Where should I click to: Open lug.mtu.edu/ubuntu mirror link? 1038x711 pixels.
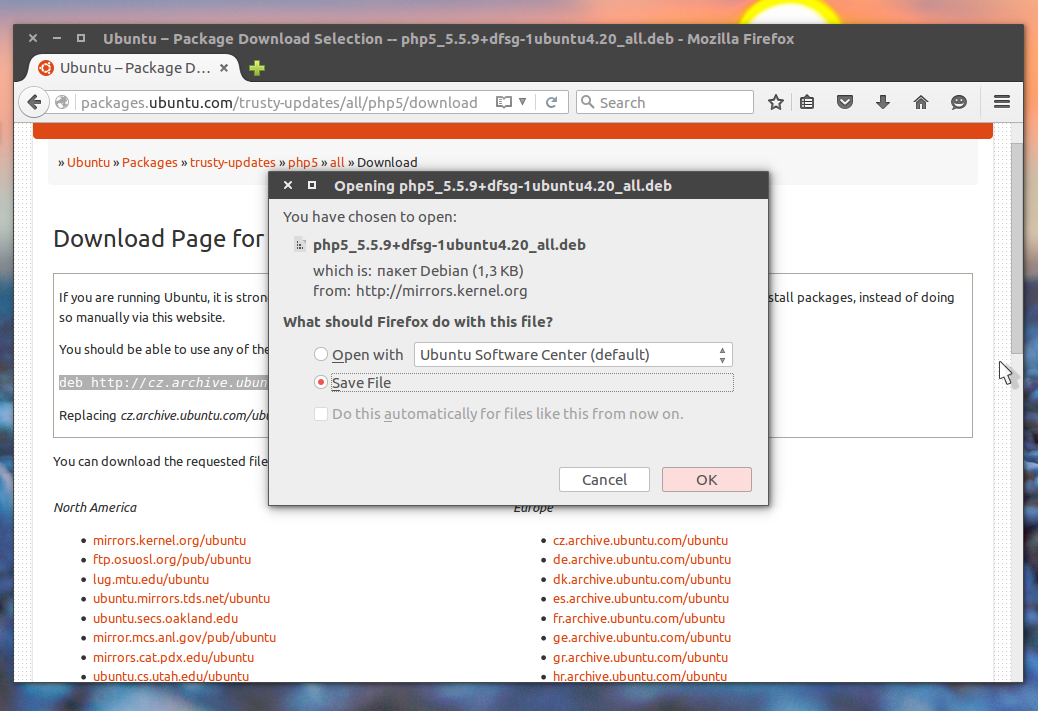pyautogui.click(x=151, y=579)
